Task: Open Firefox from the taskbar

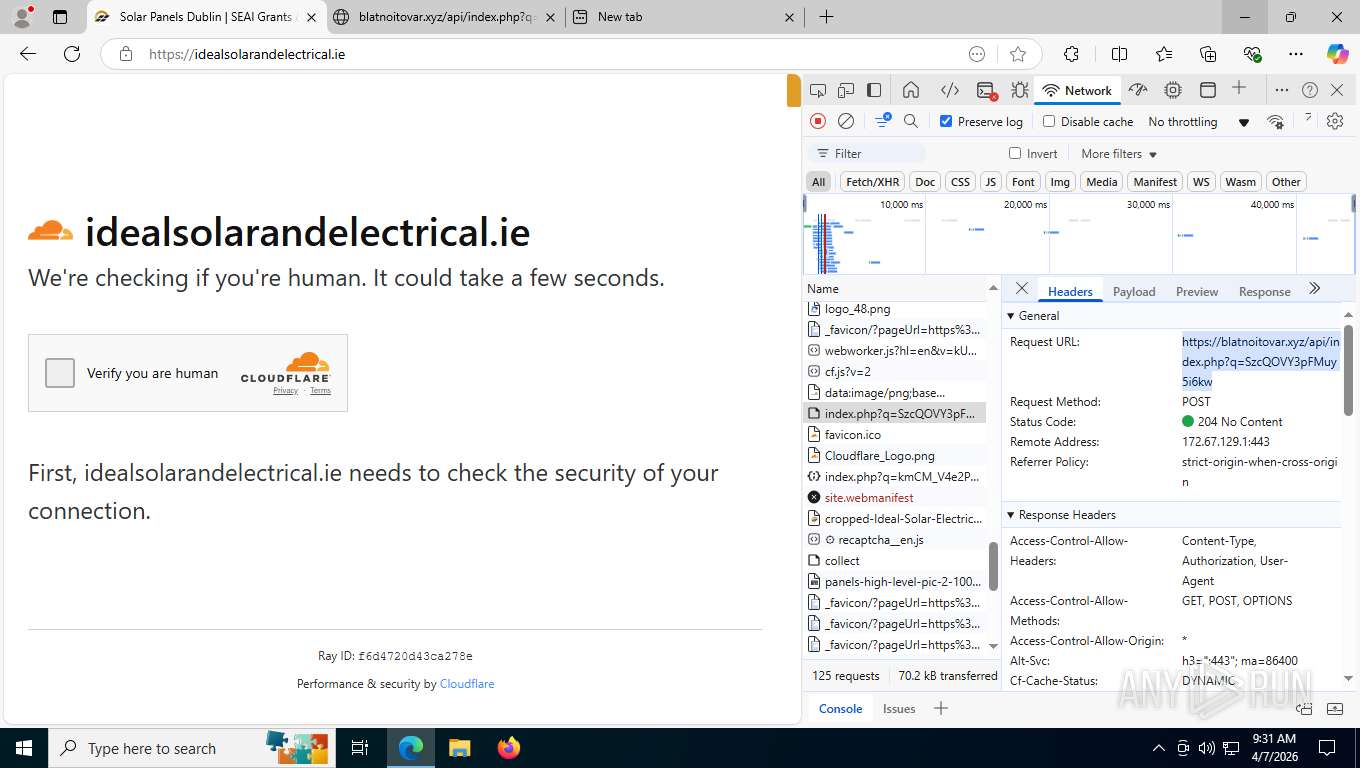Action: 509,748
